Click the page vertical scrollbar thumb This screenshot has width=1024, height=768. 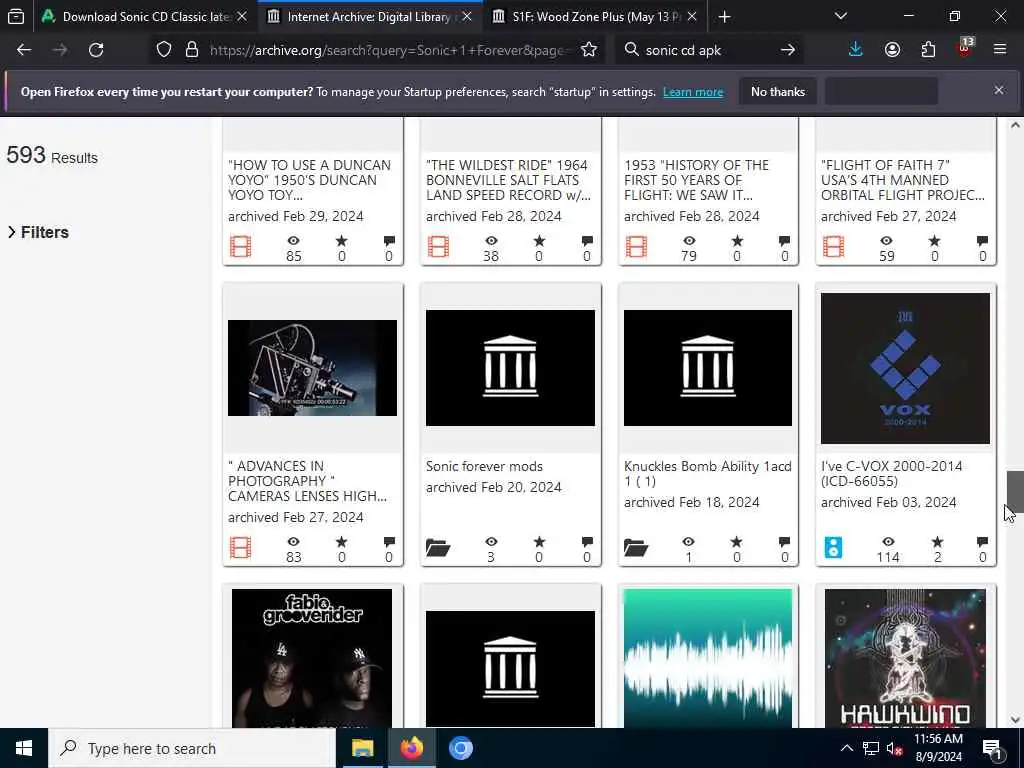1014,491
